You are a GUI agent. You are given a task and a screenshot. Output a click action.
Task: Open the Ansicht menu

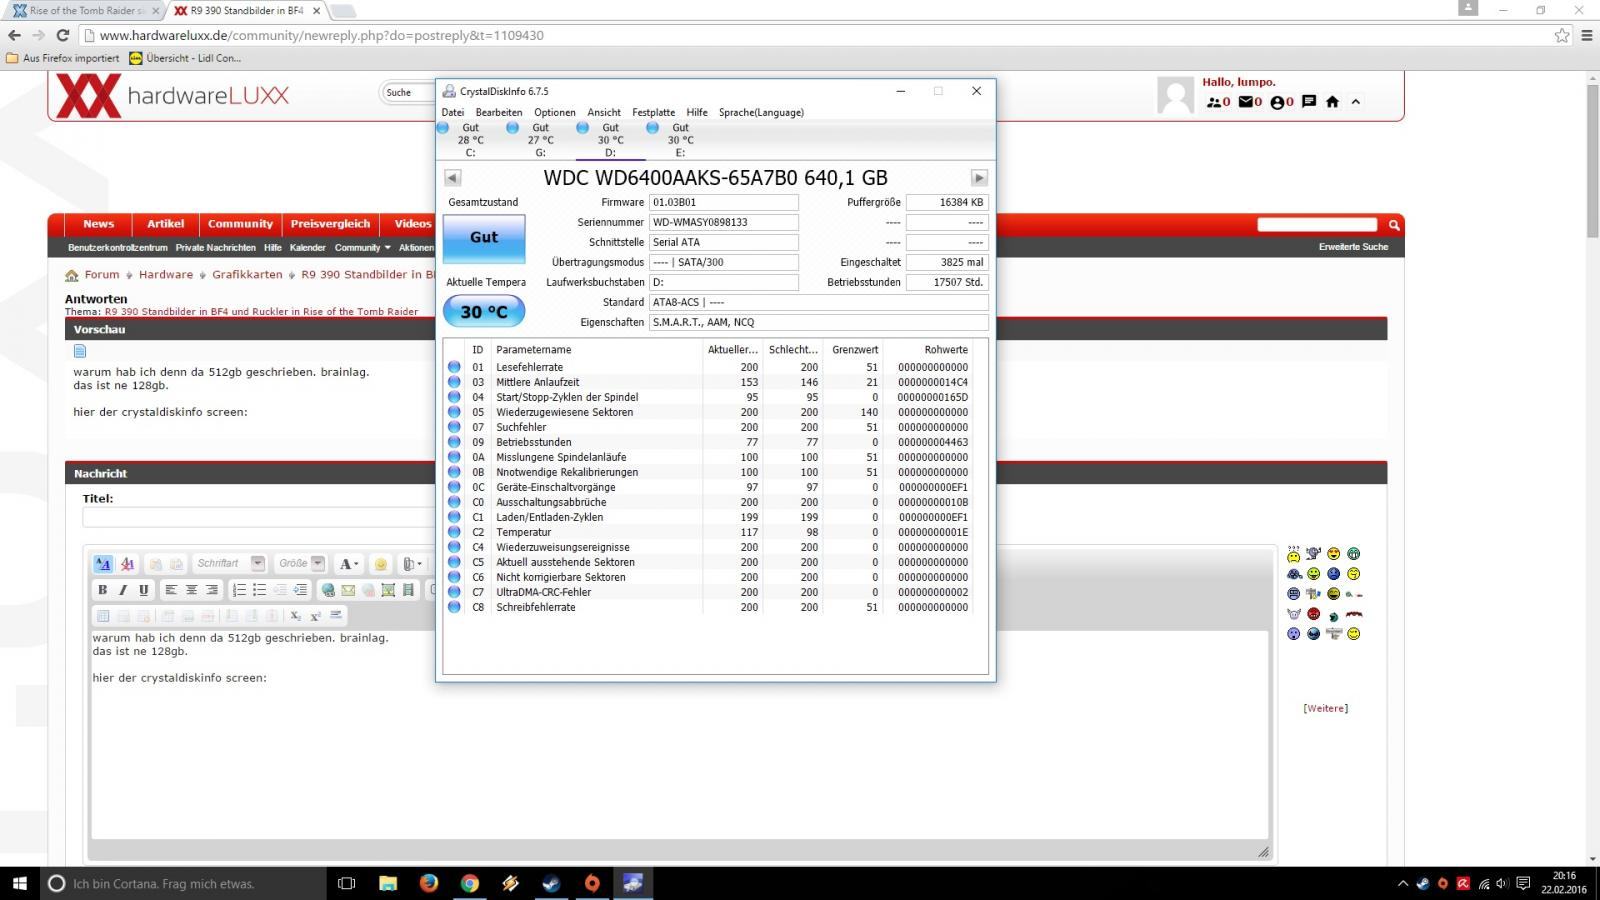604,112
